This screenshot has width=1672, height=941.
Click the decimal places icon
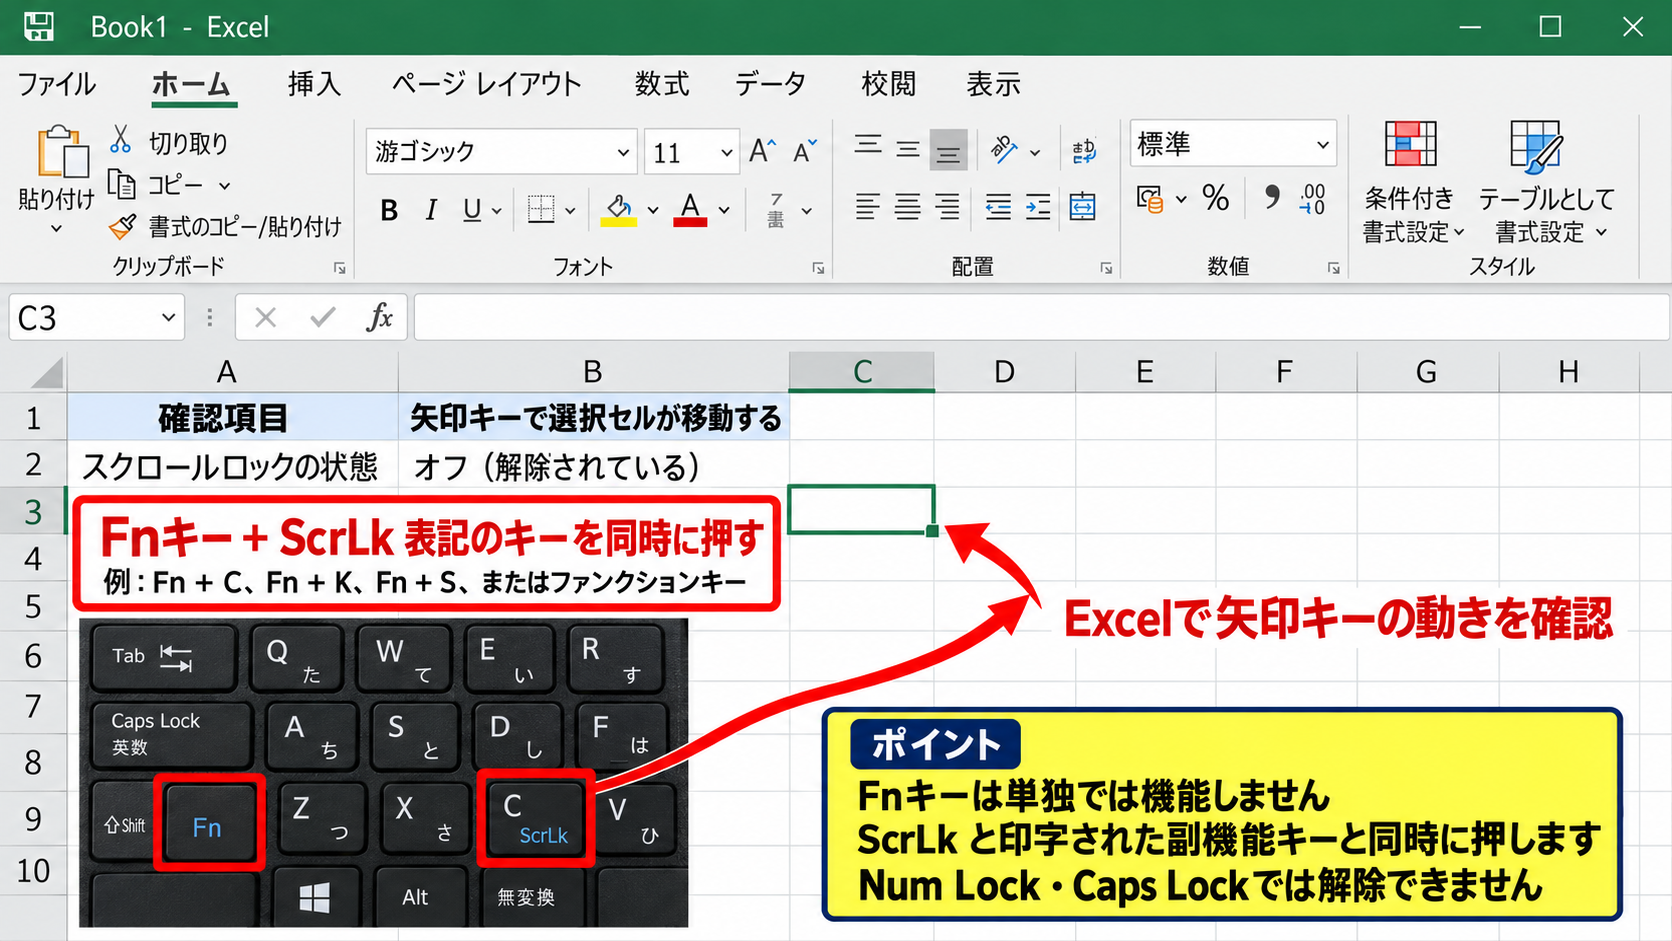(1313, 198)
